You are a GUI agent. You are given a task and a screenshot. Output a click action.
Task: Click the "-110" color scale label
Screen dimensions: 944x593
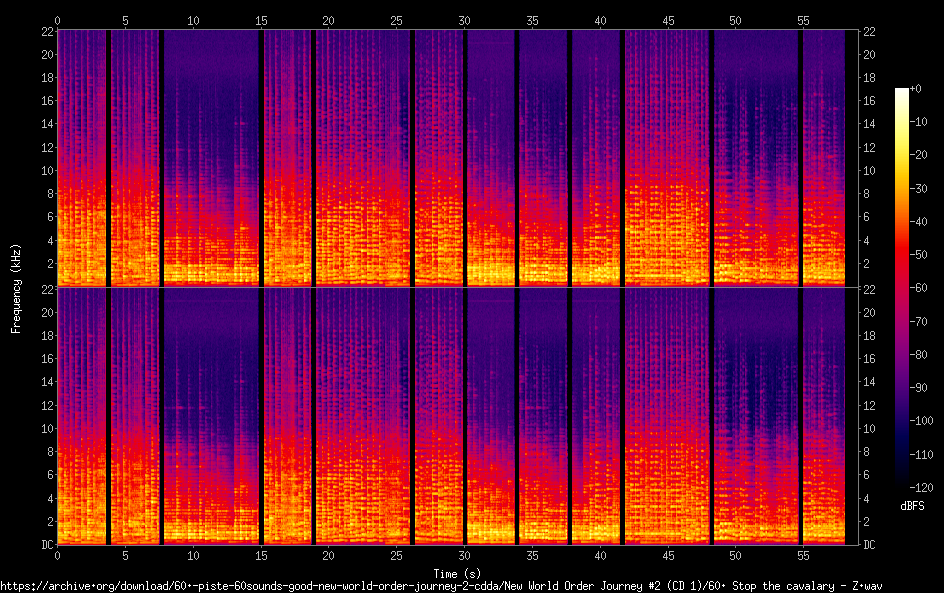click(922, 455)
